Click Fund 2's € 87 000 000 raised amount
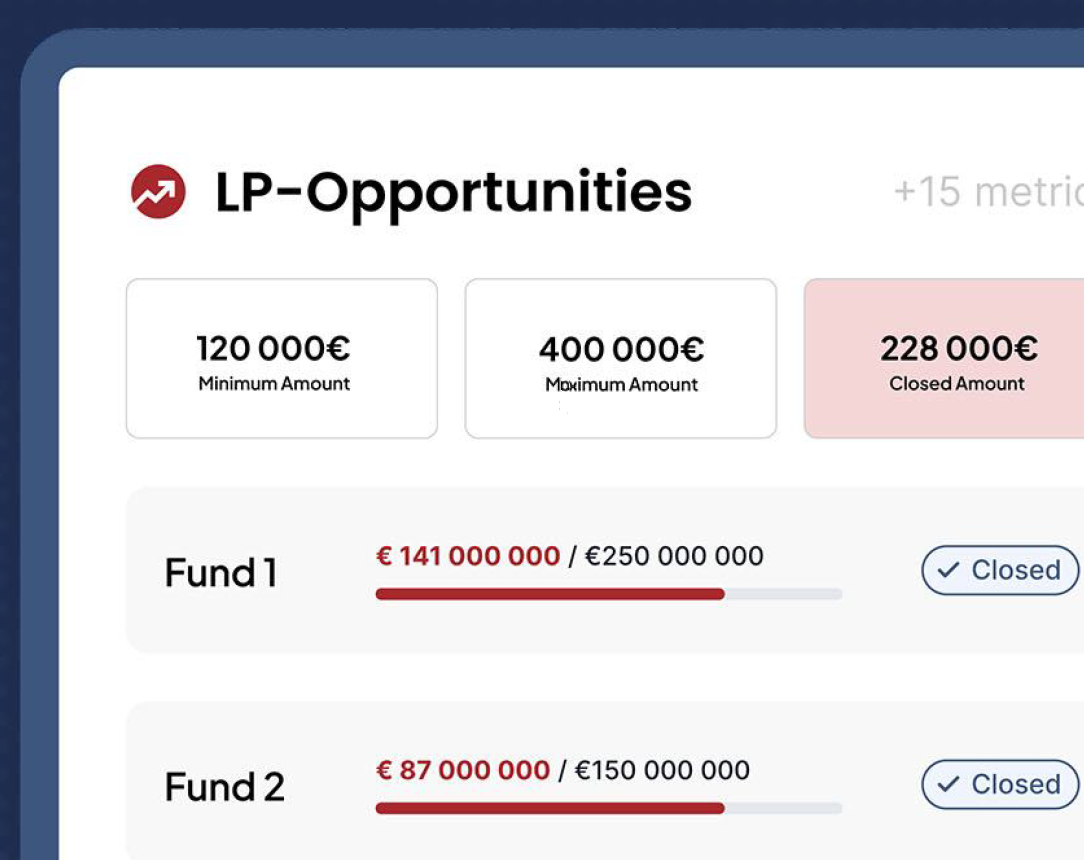Image resolution: width=1084 pixels, height=860 pixels. [462, 770]
